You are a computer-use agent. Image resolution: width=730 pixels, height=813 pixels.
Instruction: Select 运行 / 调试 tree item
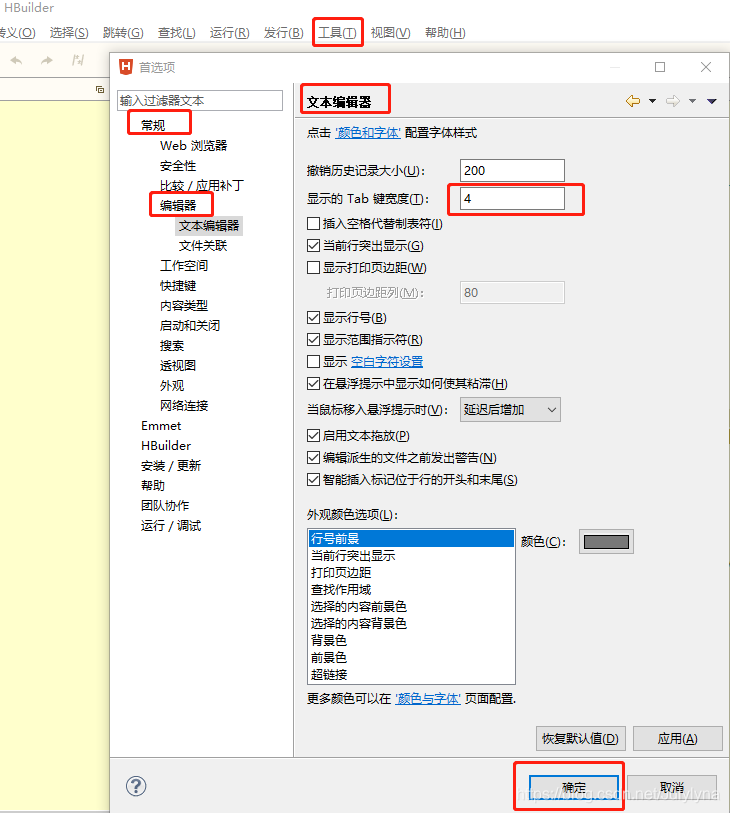pyautogui.click(x=171, y=526)
